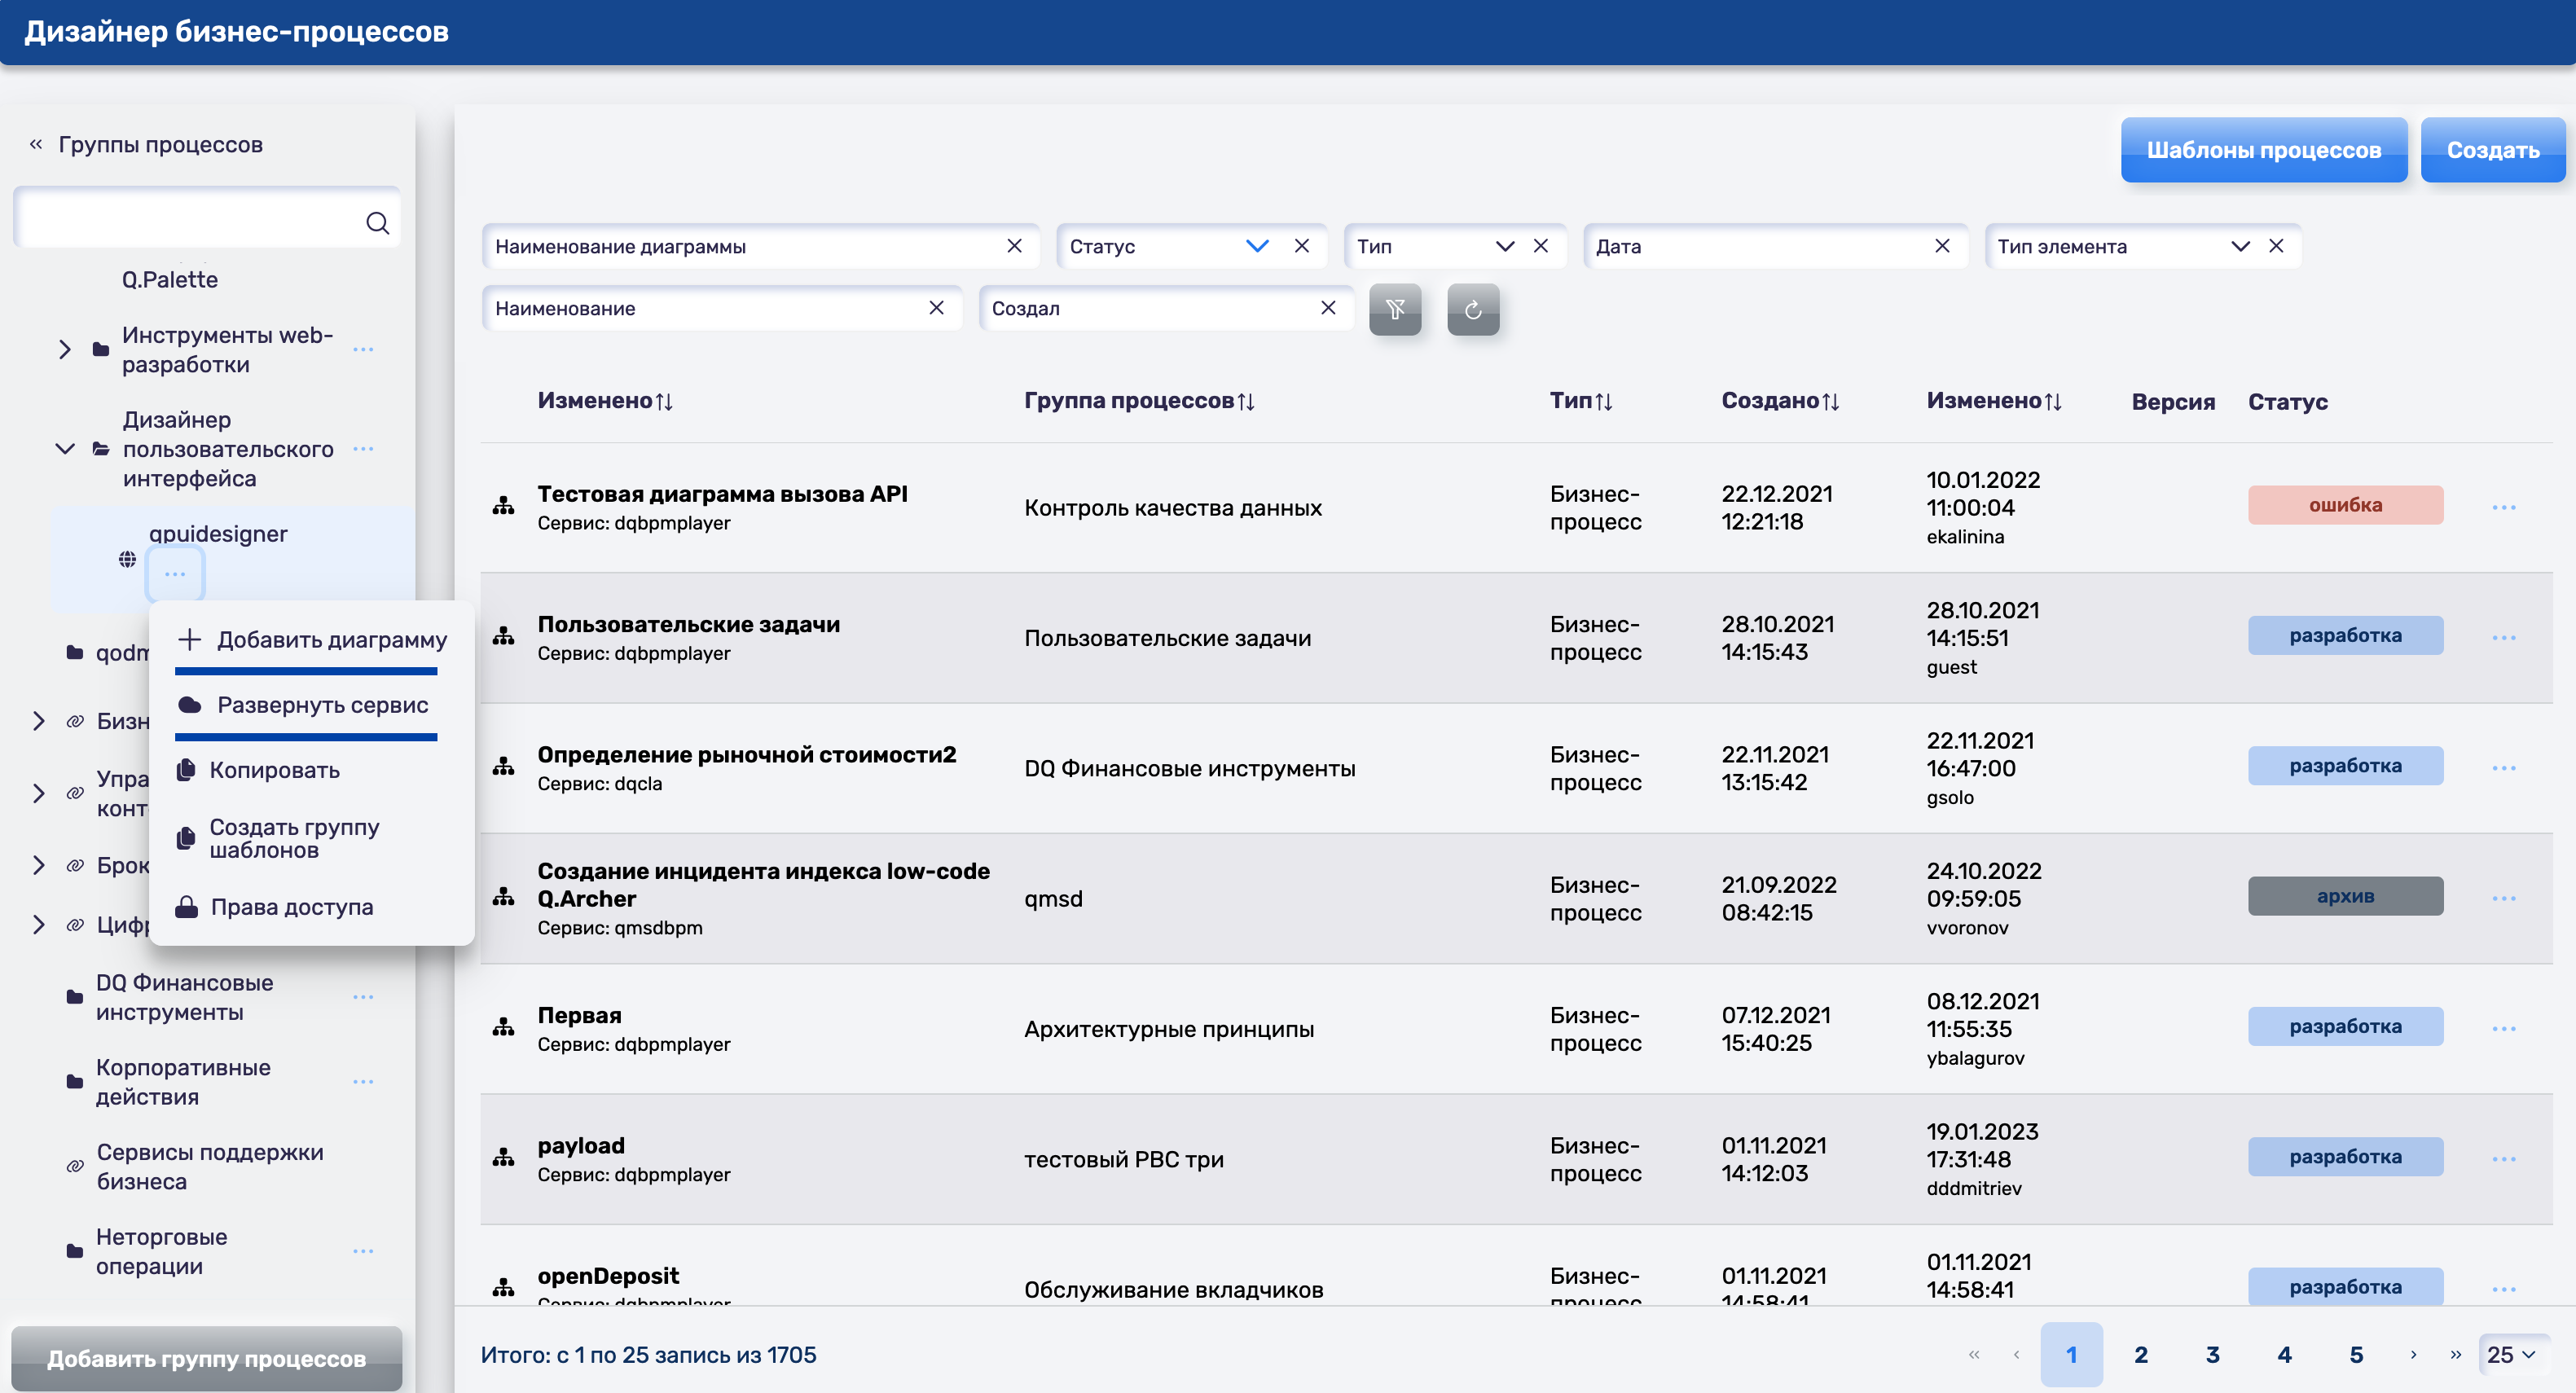Expand the Бизн tree node
This screenshot has height=1393, width=2576.
pyautogui.click(x=38, y=721)
